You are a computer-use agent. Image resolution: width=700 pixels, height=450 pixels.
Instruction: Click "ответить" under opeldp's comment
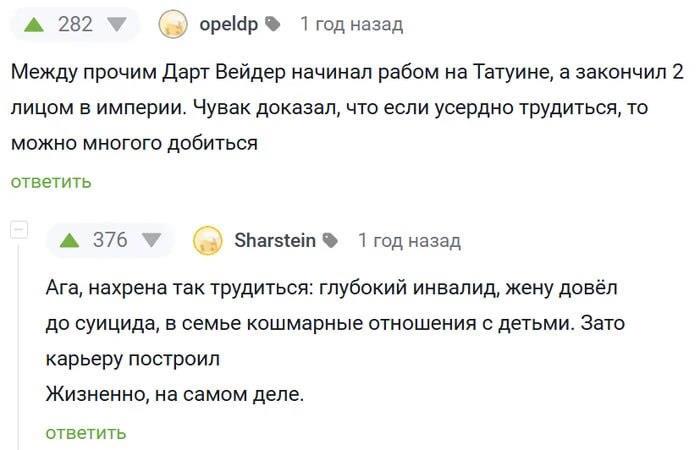coord(51,181)
